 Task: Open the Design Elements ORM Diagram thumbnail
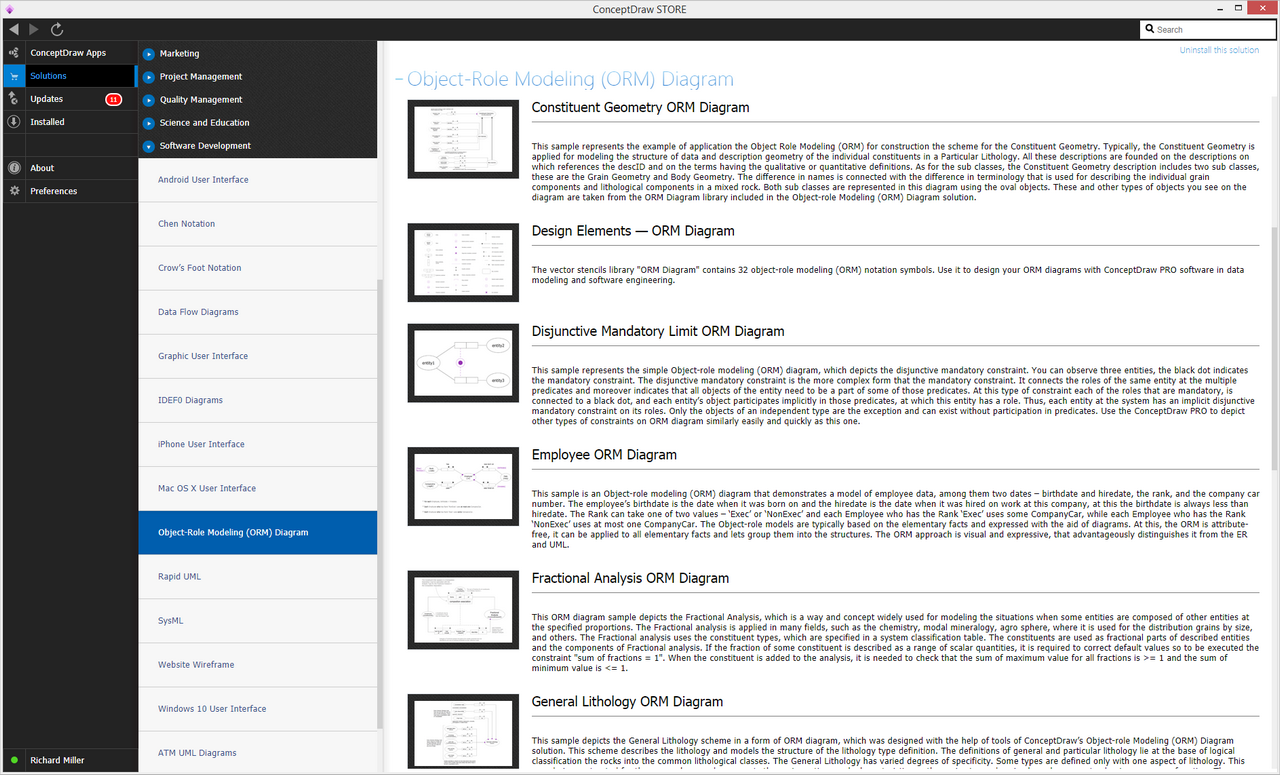tap(463, 262)
